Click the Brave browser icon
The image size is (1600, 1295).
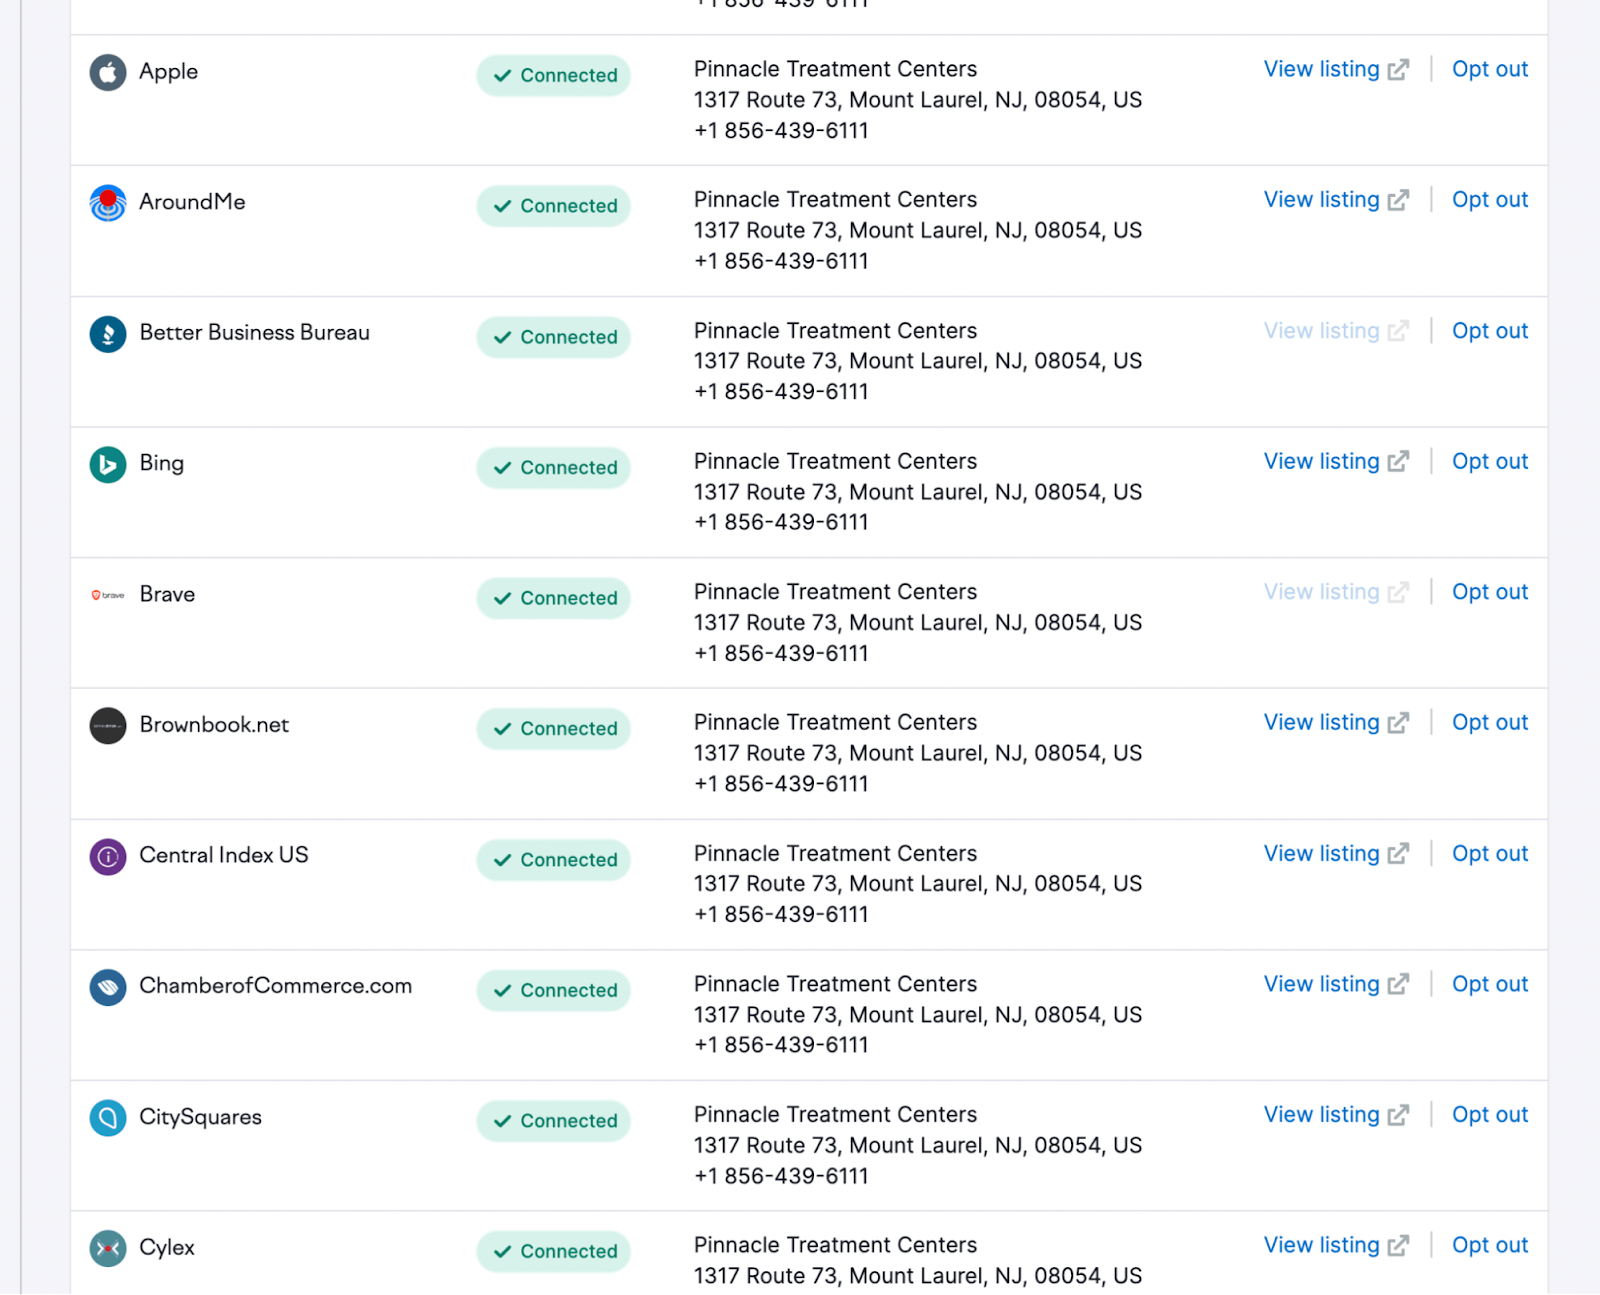click(107, 595)
